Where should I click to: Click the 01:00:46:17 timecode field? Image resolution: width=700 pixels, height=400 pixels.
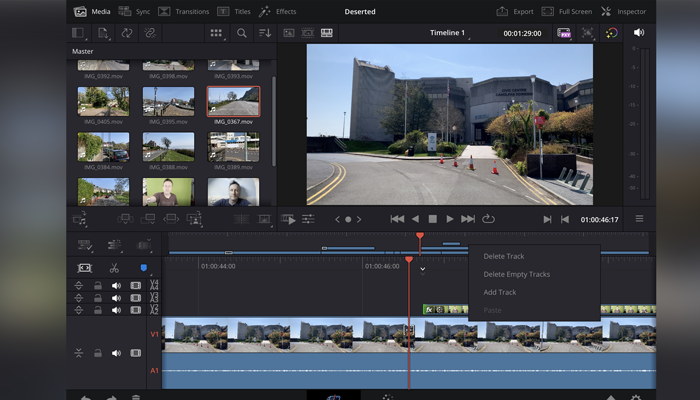[x=599, y=220]
